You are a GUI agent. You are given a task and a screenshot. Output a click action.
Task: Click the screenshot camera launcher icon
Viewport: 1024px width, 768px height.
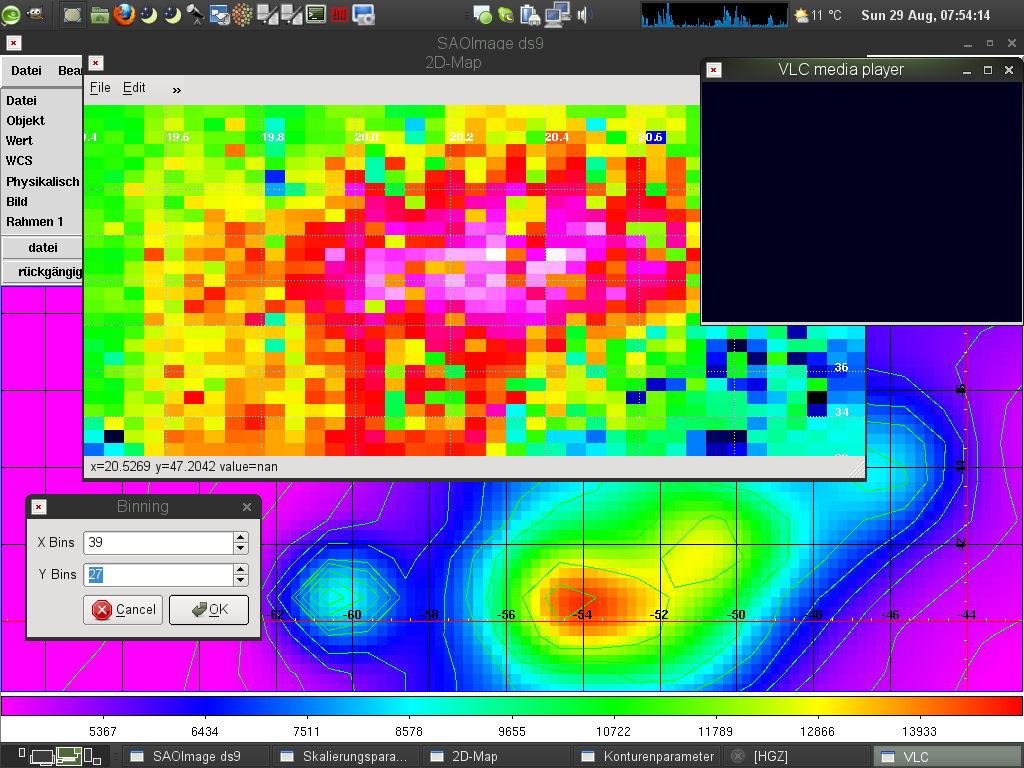(x=363, y=14)
